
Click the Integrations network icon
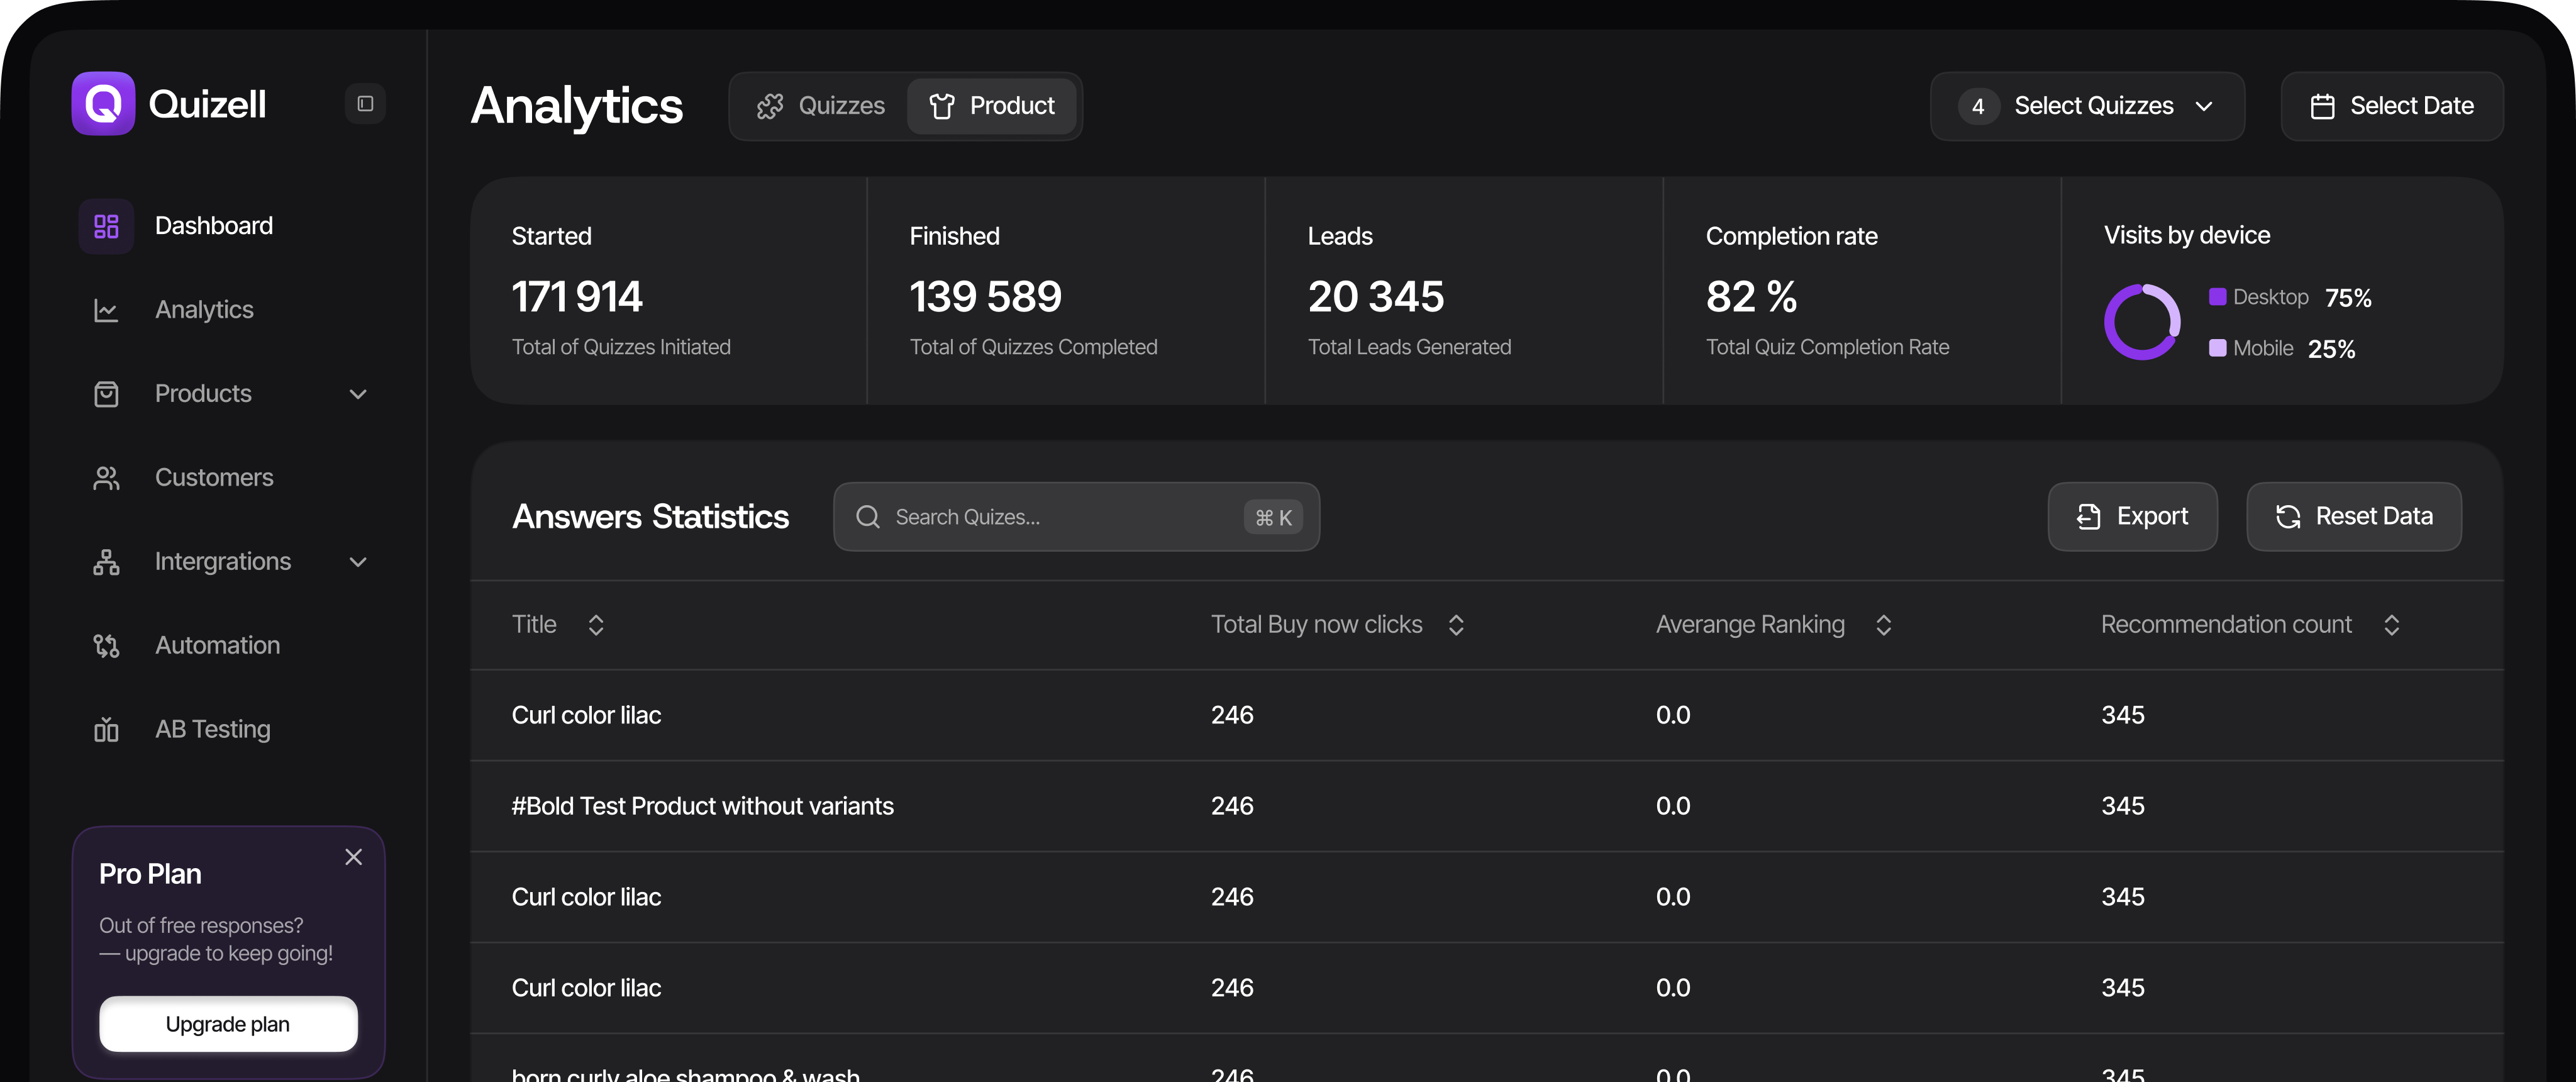(x=106, y=562)
